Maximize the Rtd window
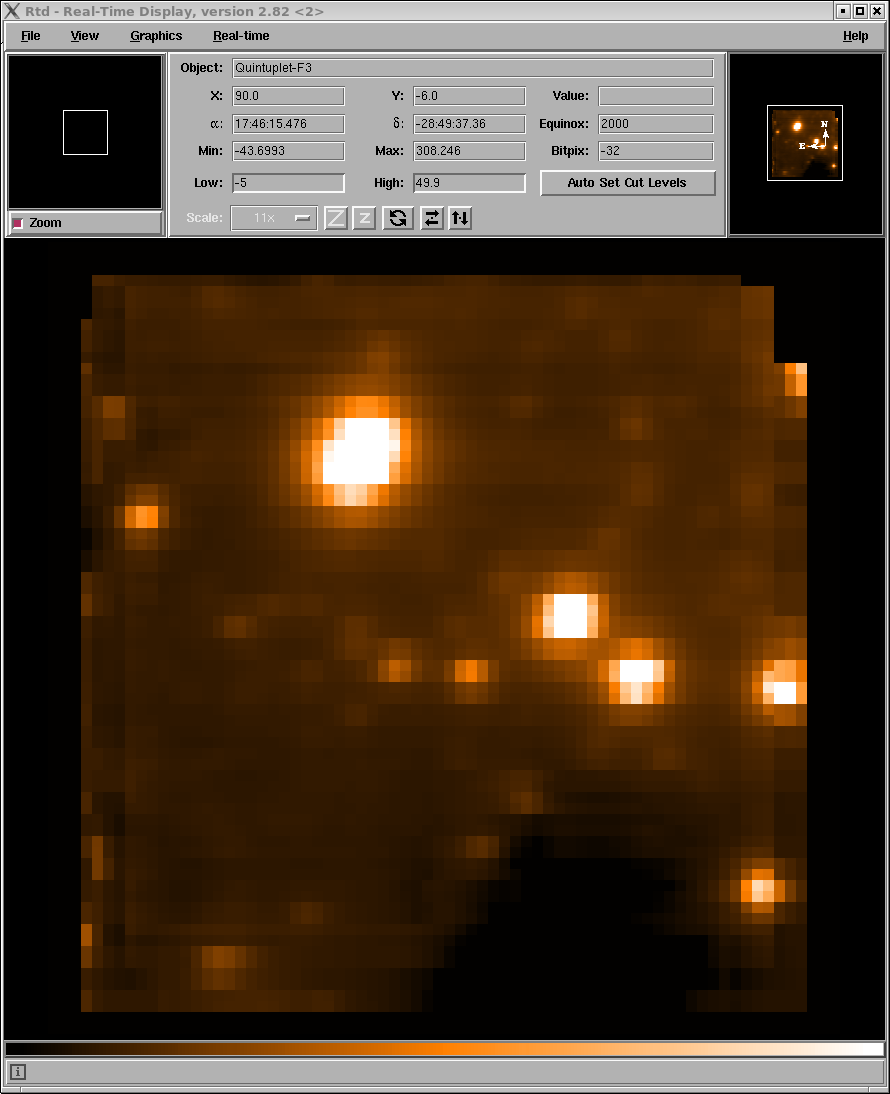Image resolution: width=890 pixels, height=1094 pixels. pyautogui.click(x=860, y=11)
